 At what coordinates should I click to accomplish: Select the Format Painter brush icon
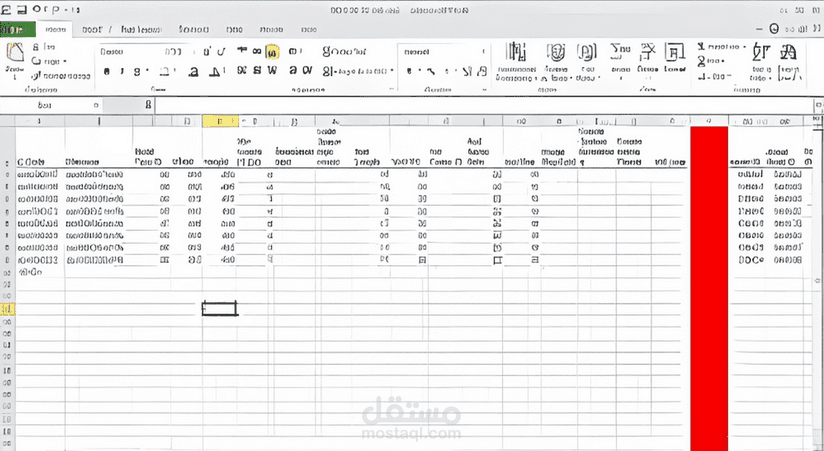click(36, 76)
